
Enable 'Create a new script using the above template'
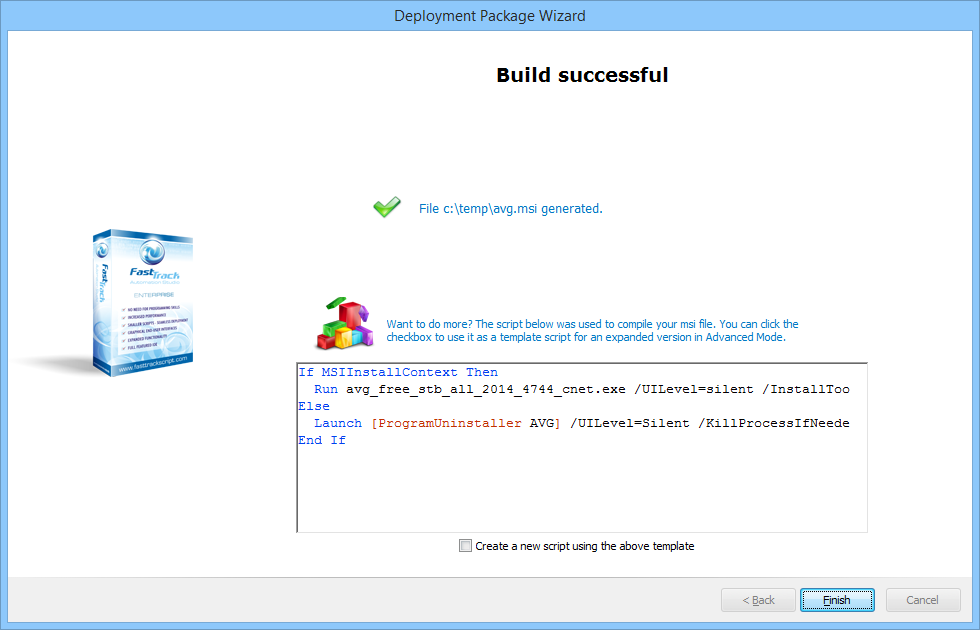[x=466, y=546]
